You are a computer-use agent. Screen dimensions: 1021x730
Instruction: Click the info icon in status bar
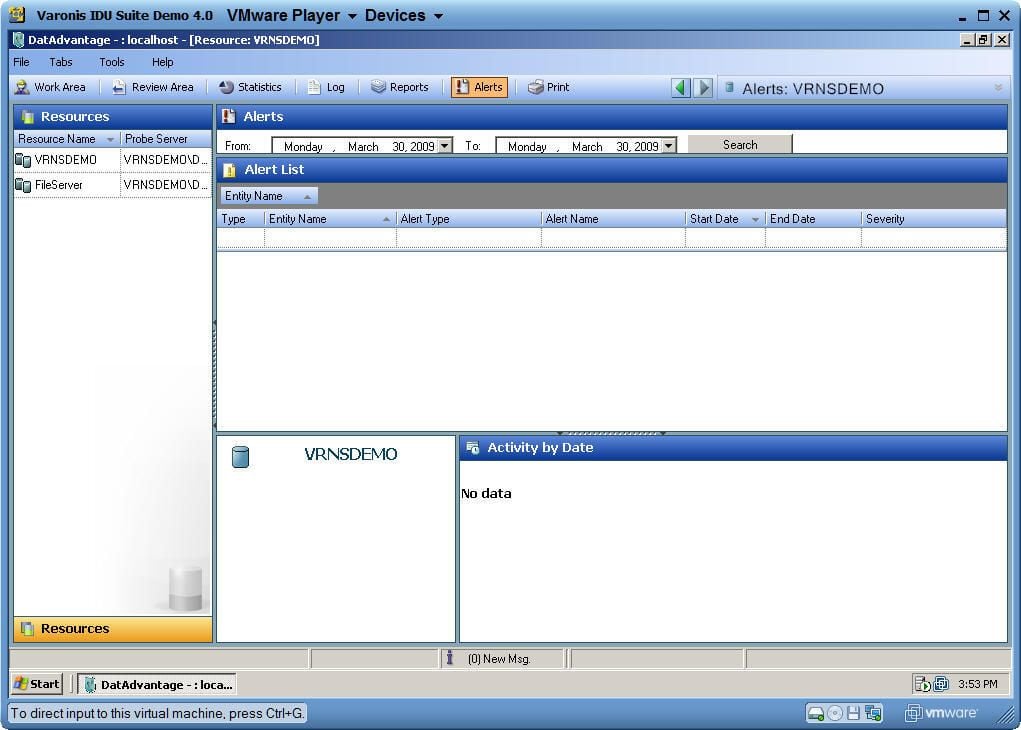pyautogui.click(x=449, y=658)
